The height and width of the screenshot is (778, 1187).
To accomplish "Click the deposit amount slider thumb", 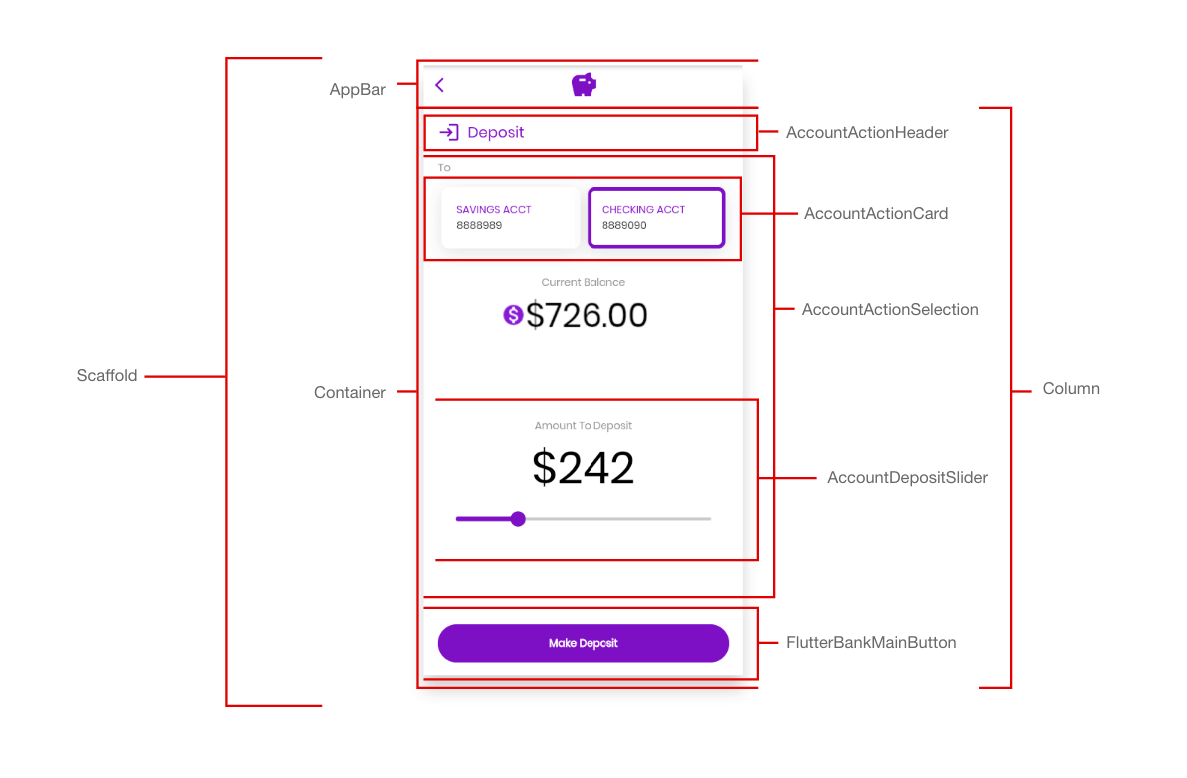I will click(518, 519).
